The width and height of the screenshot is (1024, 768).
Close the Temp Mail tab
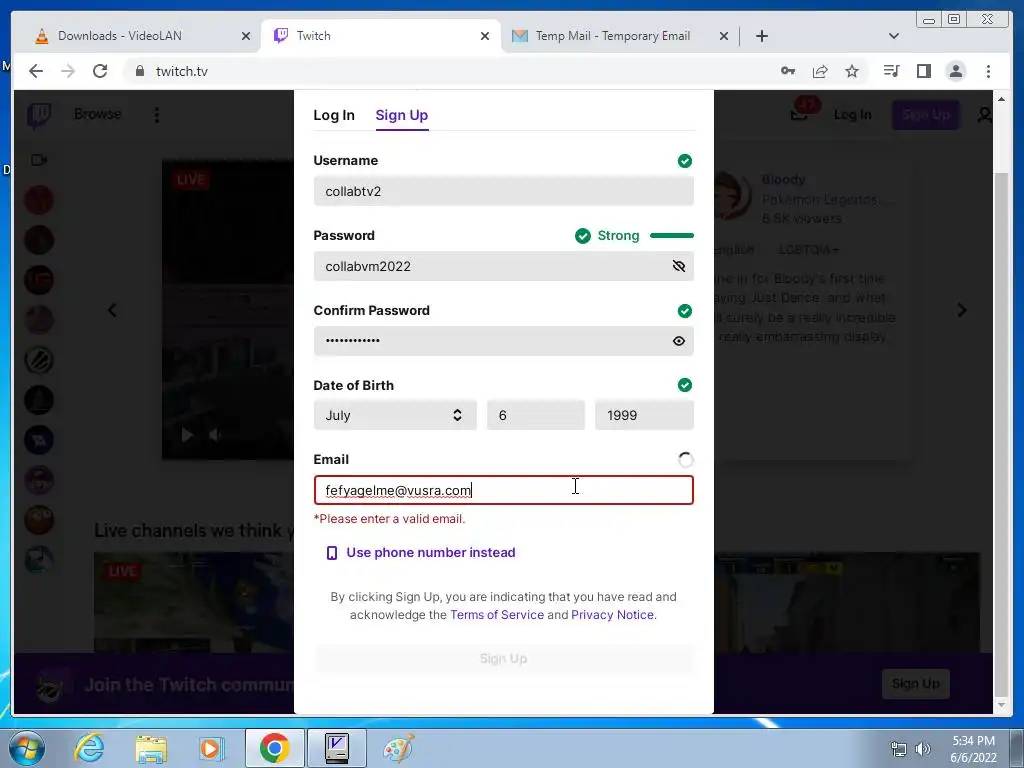(724, 36)
